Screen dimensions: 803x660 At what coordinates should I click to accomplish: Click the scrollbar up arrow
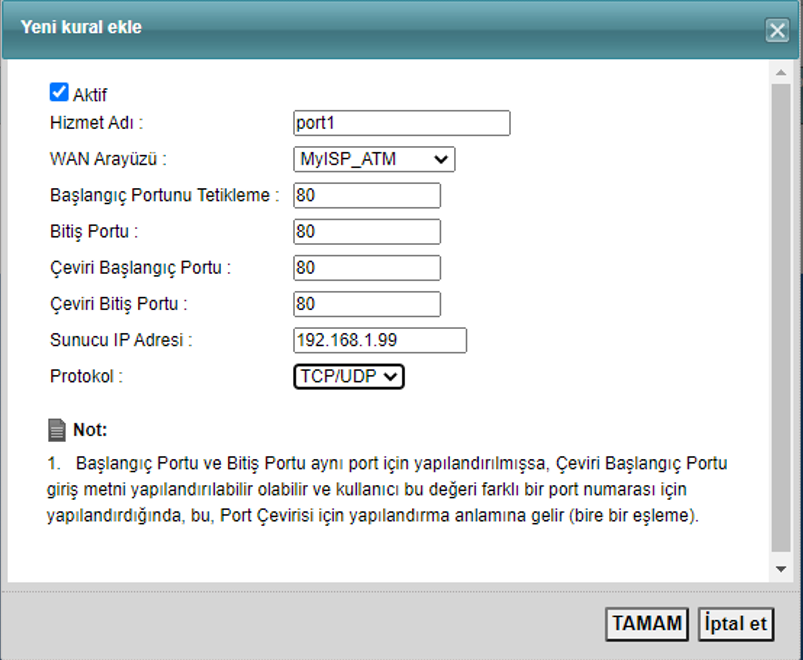(x=781, y=73)
